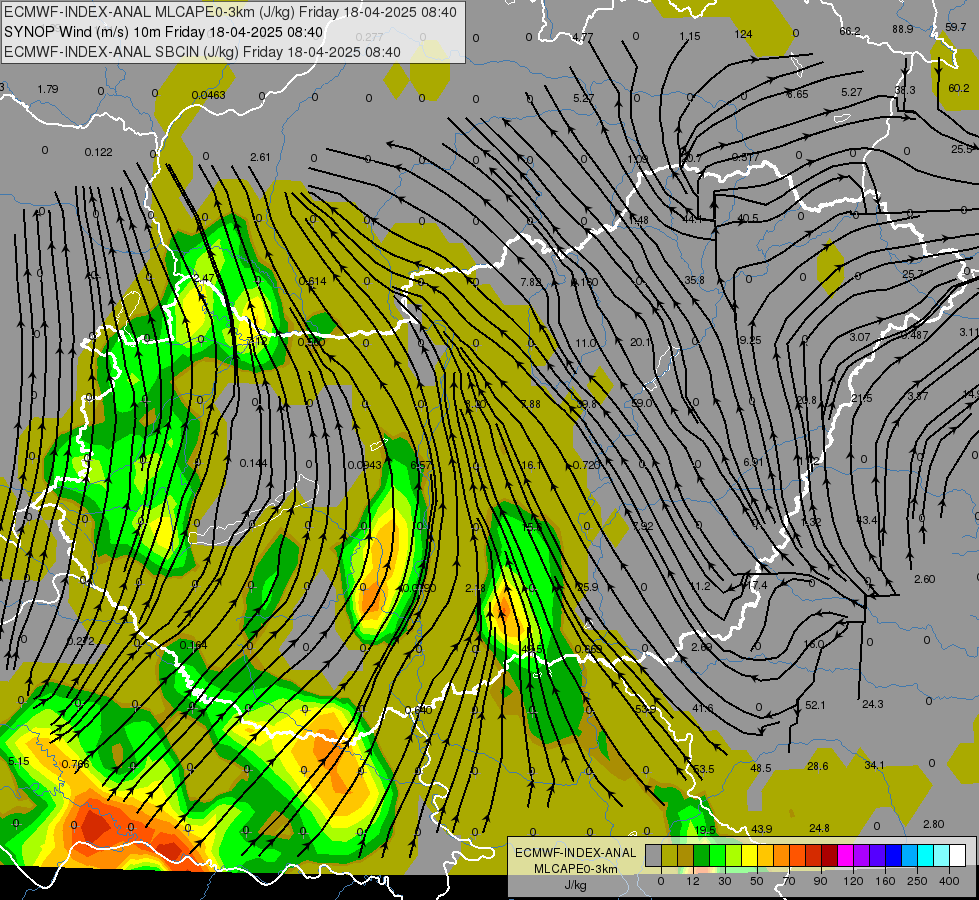979x900 pixels.
Task: Click the map value 0.0943
Action: (365, 464)
